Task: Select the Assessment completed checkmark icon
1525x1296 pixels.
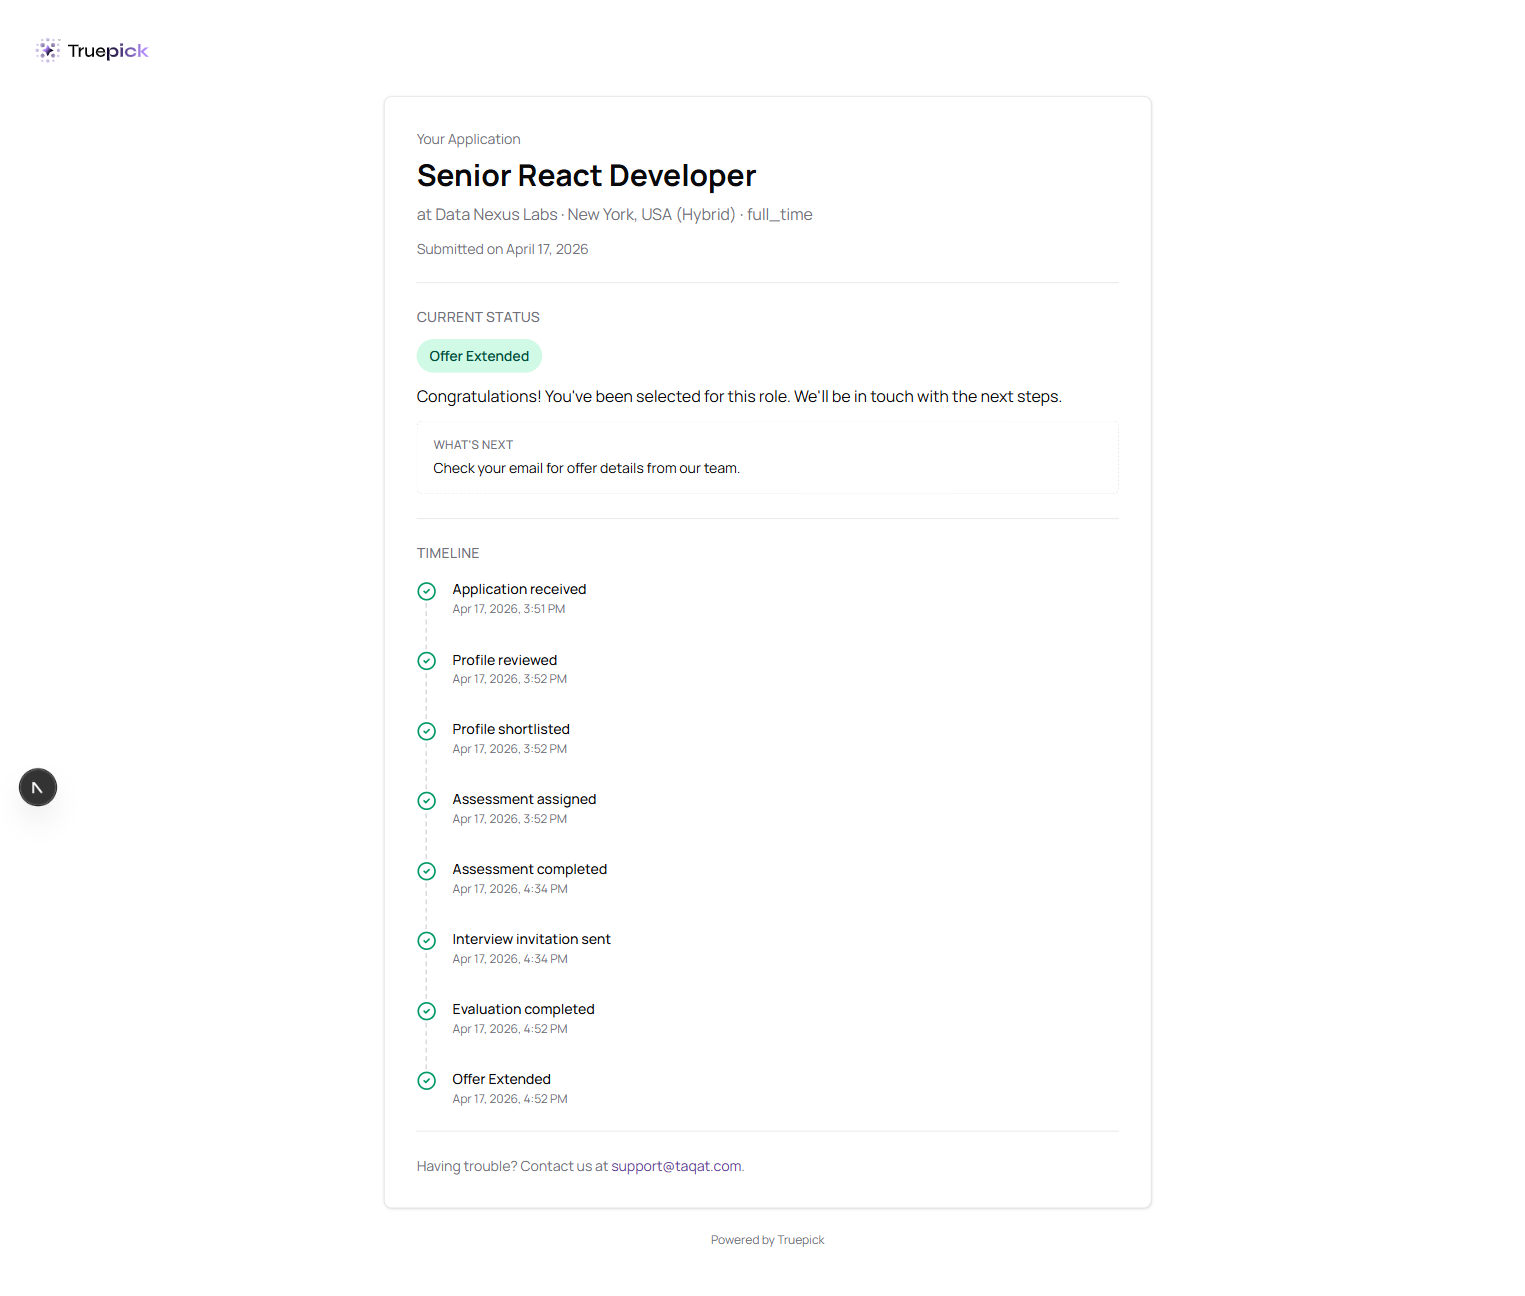Action: [427, 871]
